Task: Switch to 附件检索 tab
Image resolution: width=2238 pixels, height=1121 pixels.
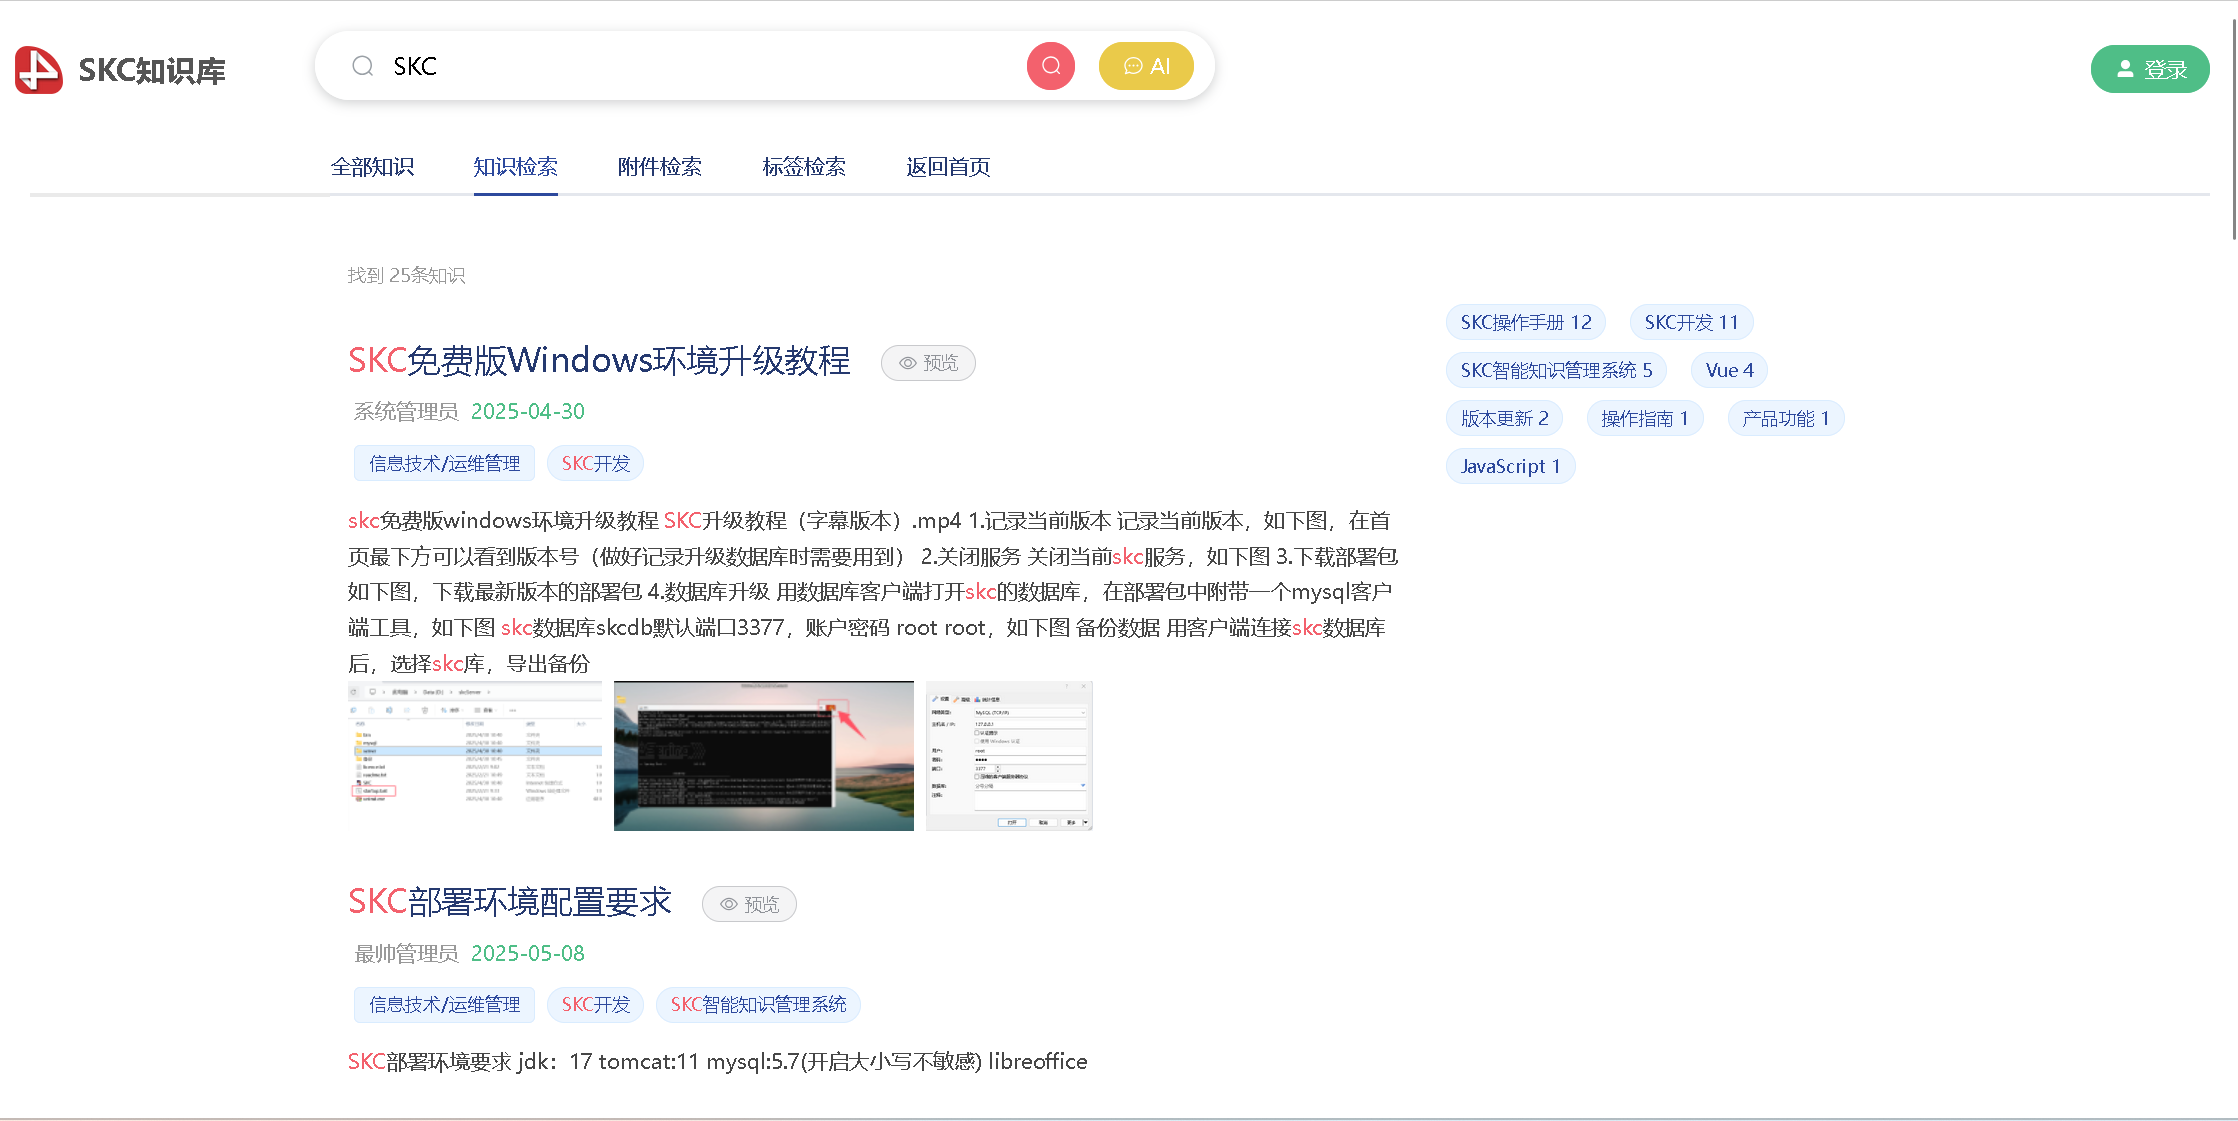Action: pos(659,167)
